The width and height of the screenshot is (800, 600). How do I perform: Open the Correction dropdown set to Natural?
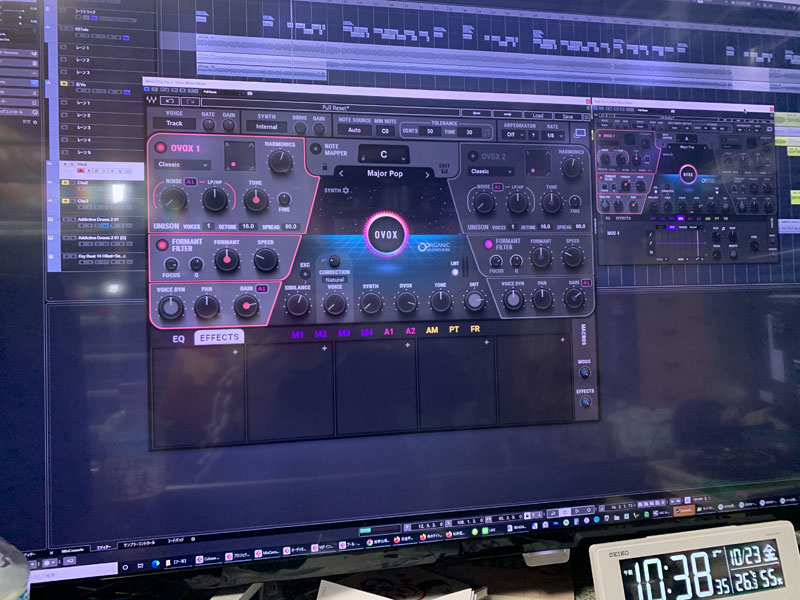[x=335, y=280]
